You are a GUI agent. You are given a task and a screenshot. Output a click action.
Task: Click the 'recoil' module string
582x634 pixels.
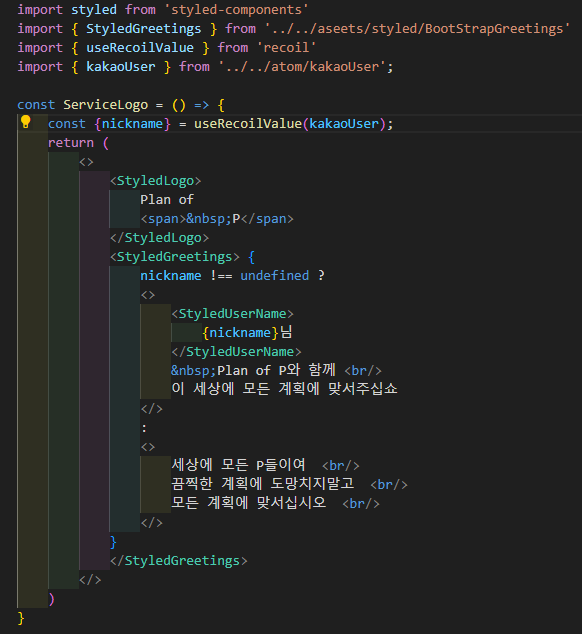point(286,47)
